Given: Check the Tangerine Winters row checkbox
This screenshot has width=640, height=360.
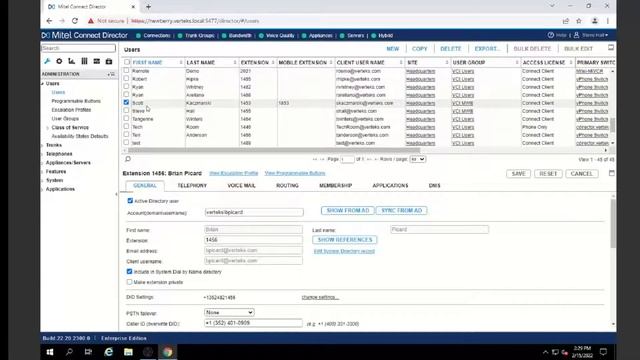Looking at the screenshot, I should tap(126, 118).
